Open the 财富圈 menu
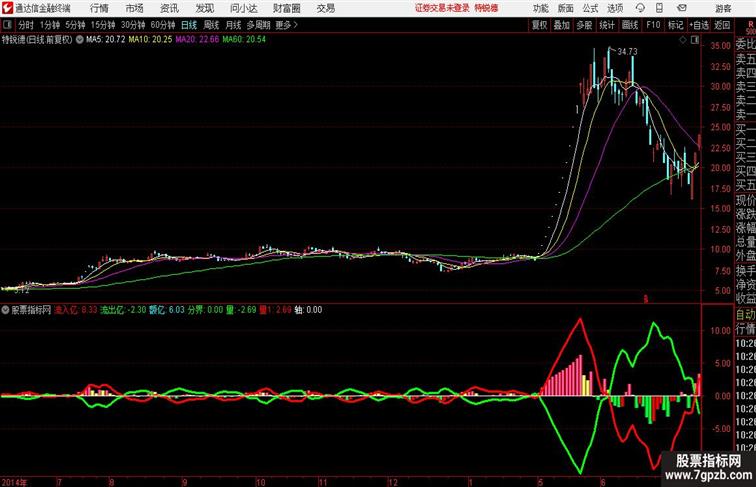This screenshot has width=756, height=487. [x=287, y=8]
